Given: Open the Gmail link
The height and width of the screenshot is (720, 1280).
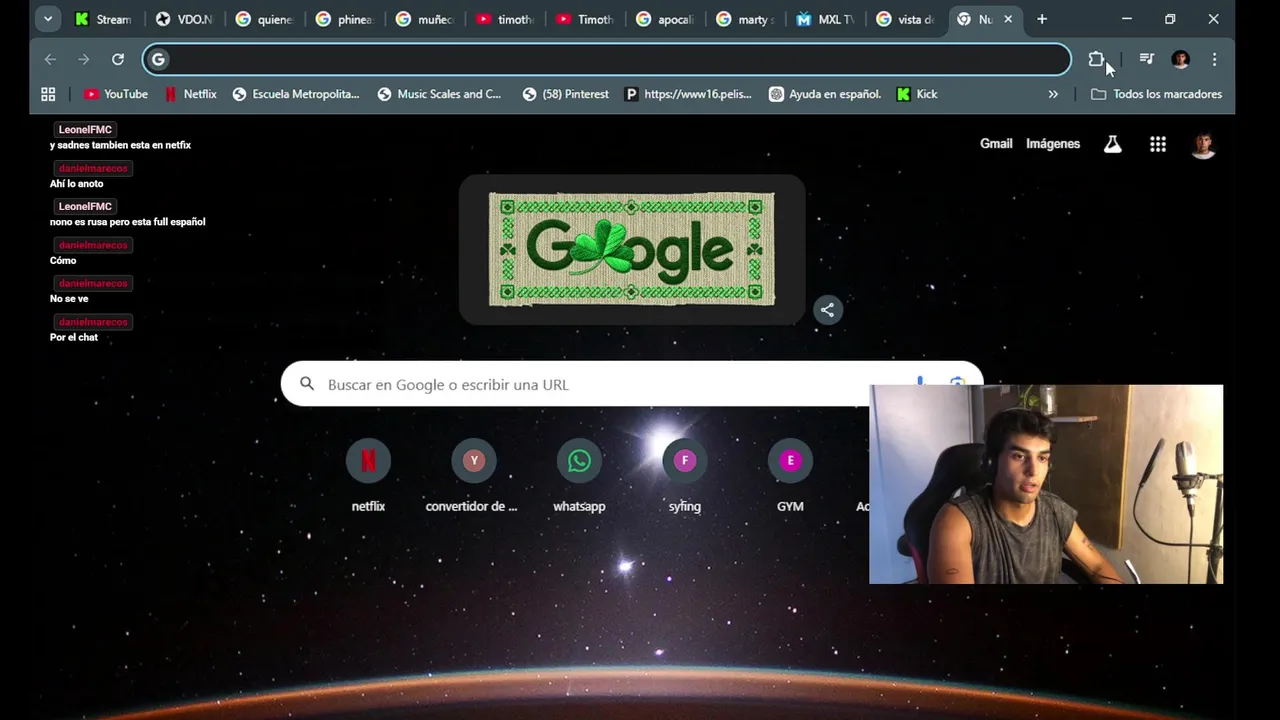Looking at the screenshot, I should tap(996, 144).
